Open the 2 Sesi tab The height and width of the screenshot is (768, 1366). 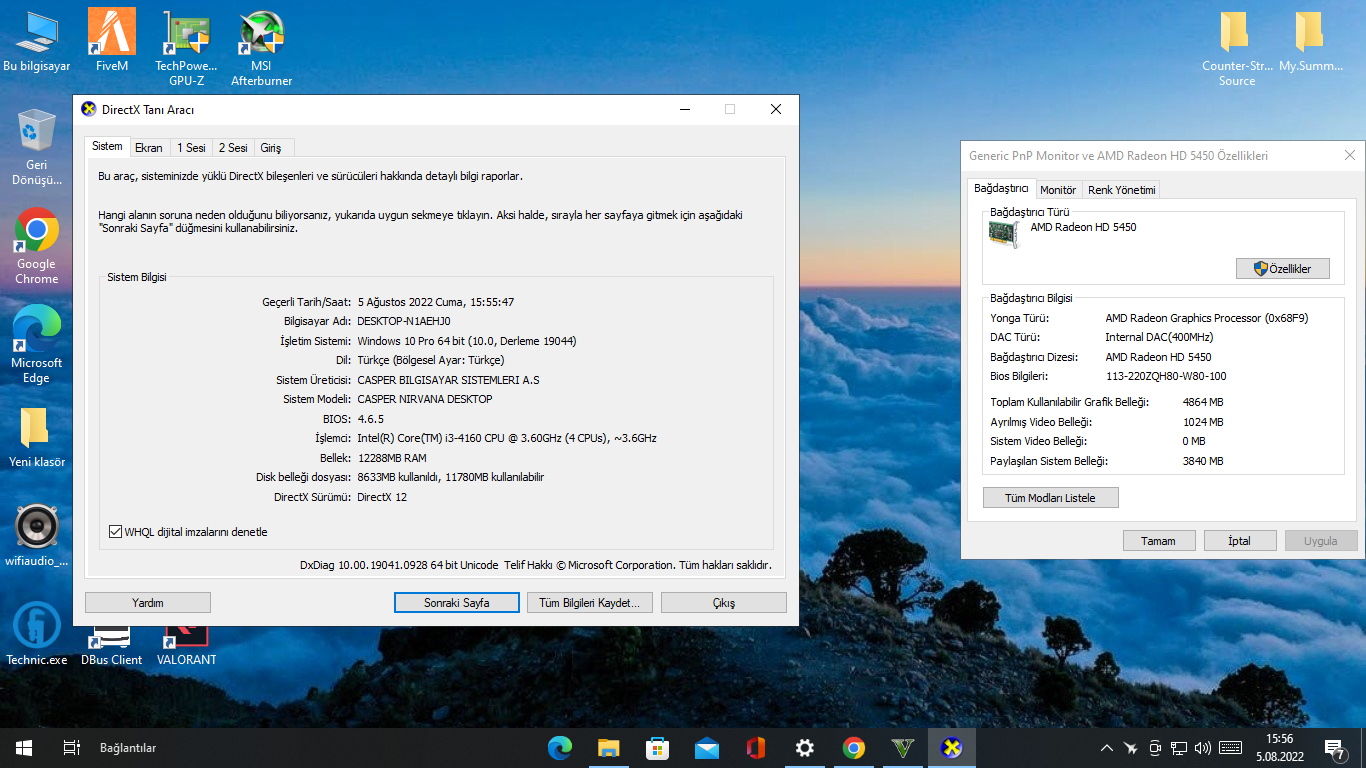point(233,148)
